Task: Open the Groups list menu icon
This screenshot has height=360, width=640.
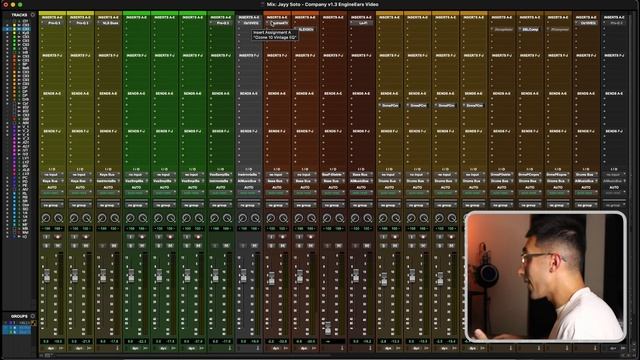Action: 33,316
